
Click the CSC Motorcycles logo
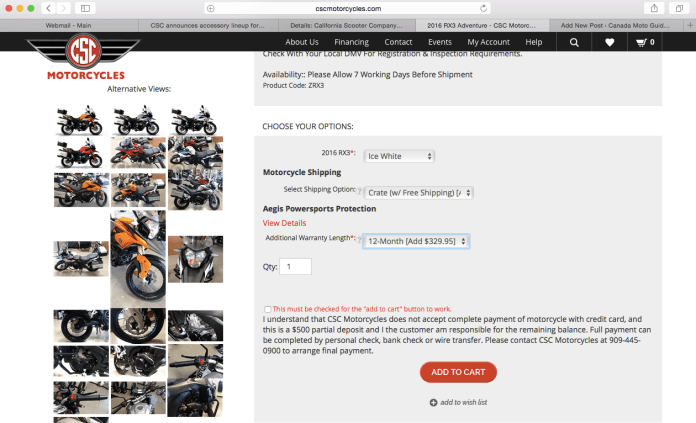point(84,57)
